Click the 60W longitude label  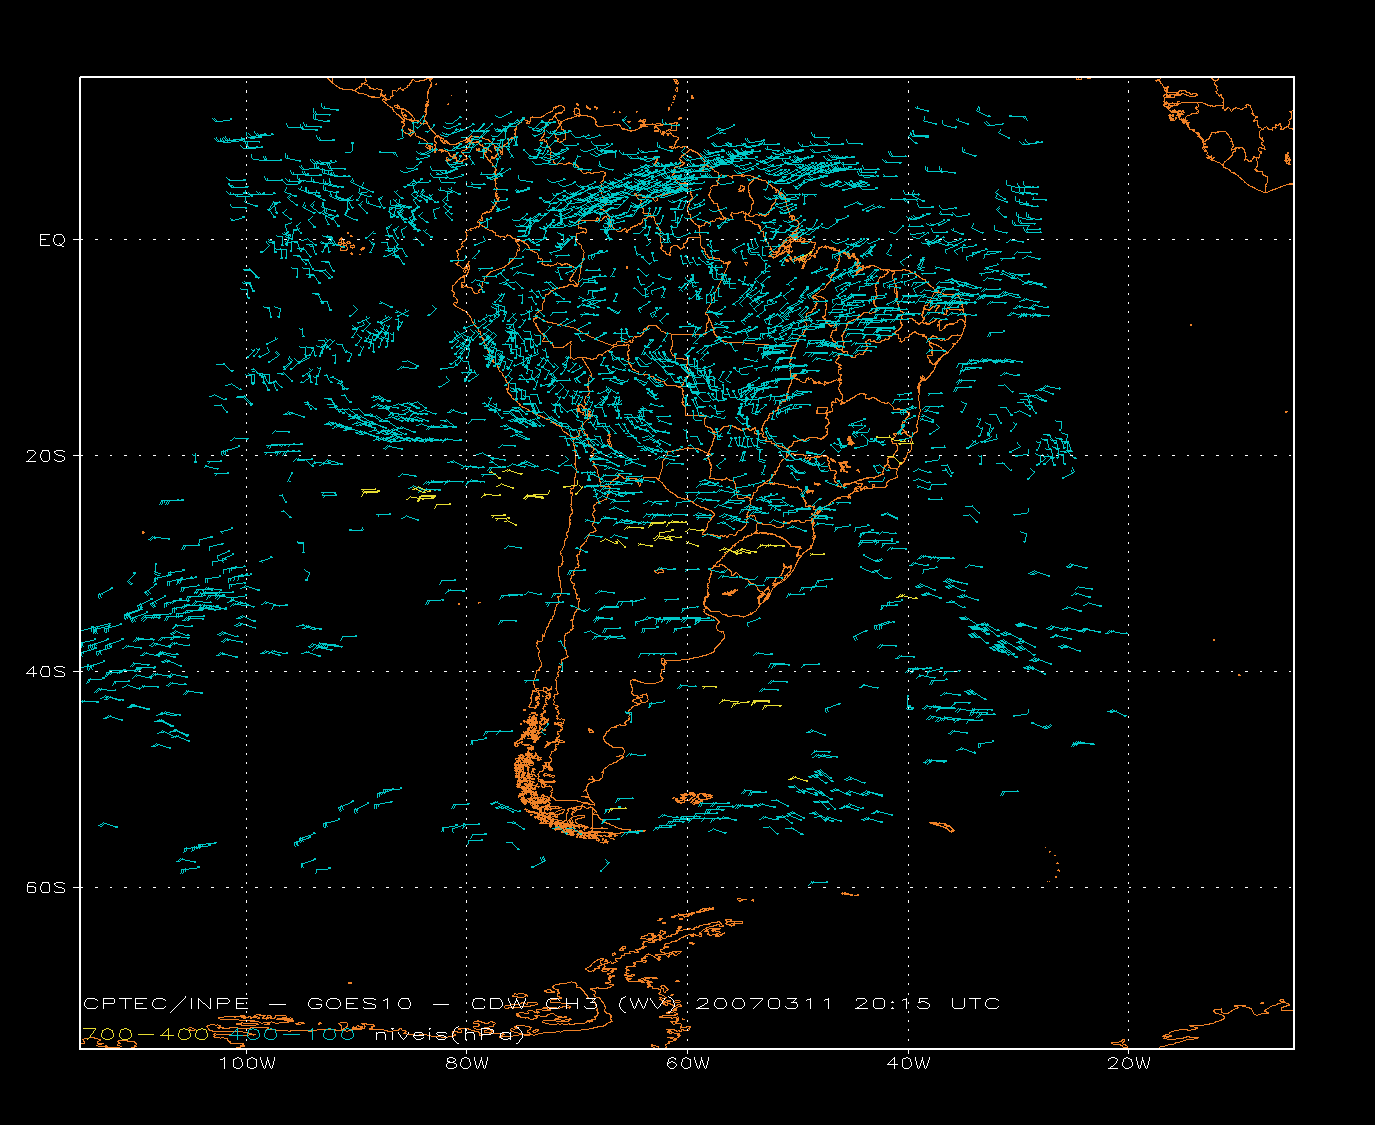pyautogui.click(x=688, y=1063)
